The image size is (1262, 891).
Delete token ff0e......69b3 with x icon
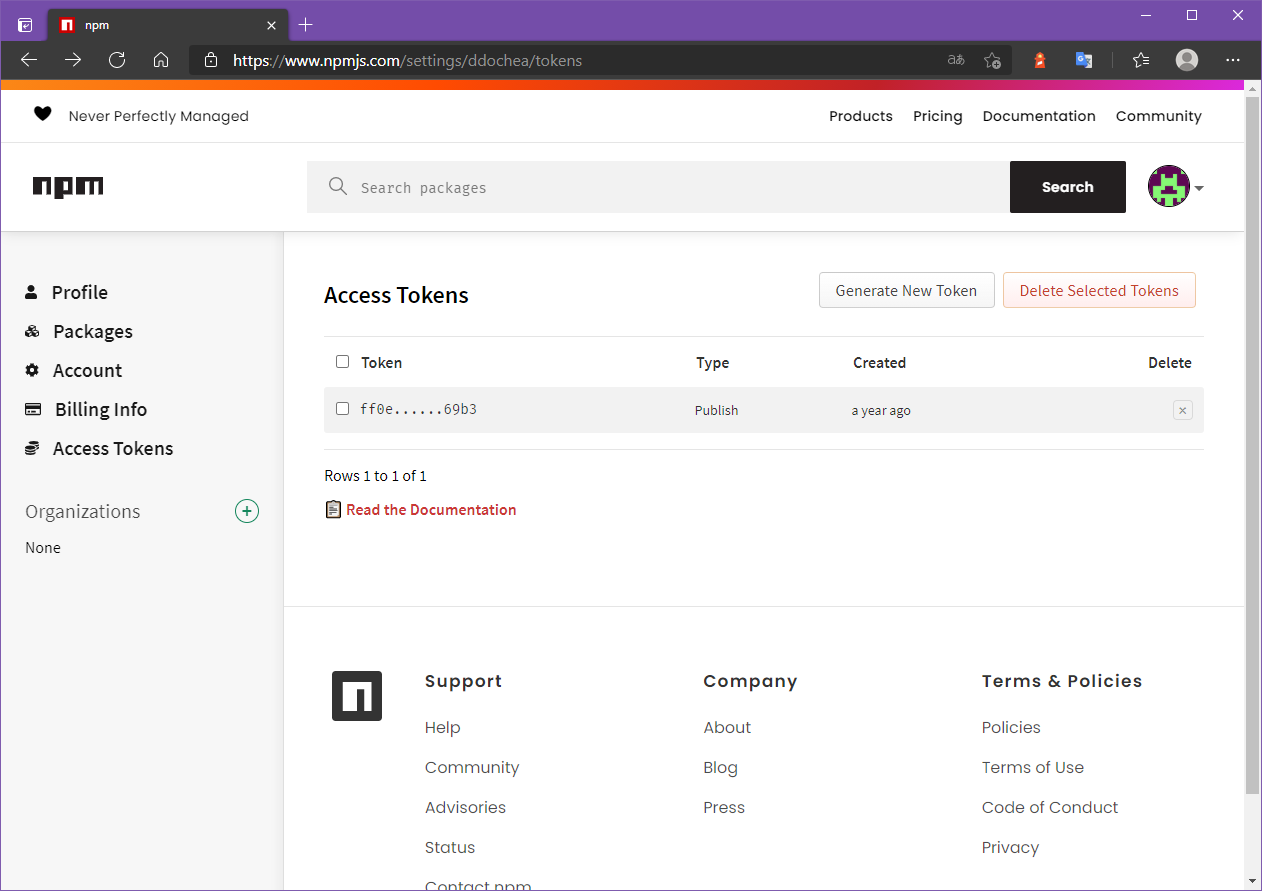pyautogui.click(x=1183, y=410)
